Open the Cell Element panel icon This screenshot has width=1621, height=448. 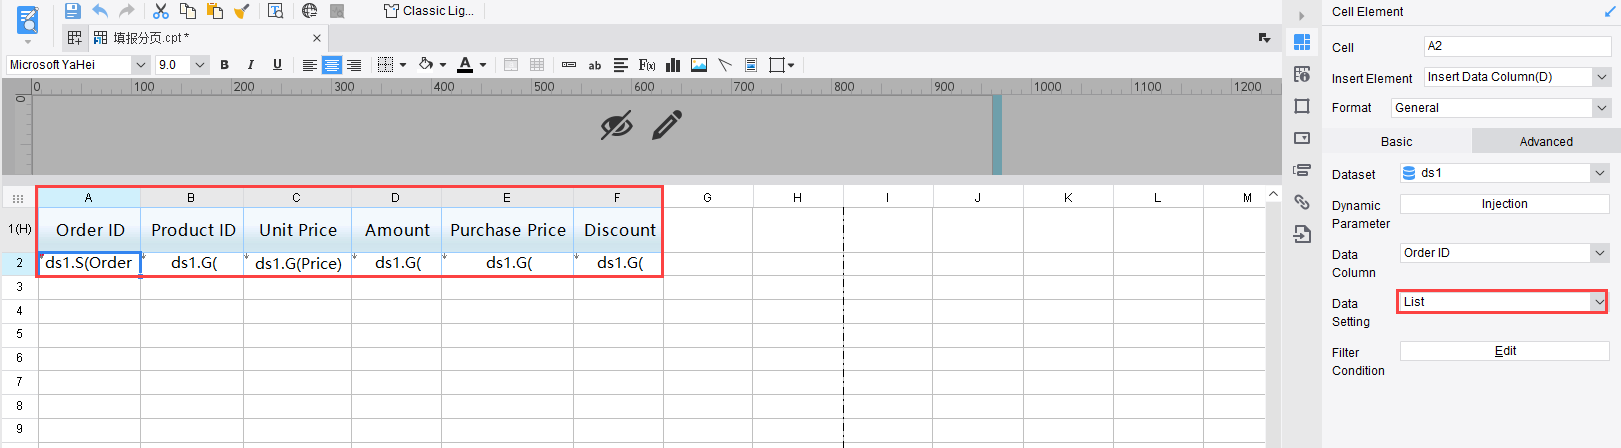pyautogui.click(x=1302, y=42)
